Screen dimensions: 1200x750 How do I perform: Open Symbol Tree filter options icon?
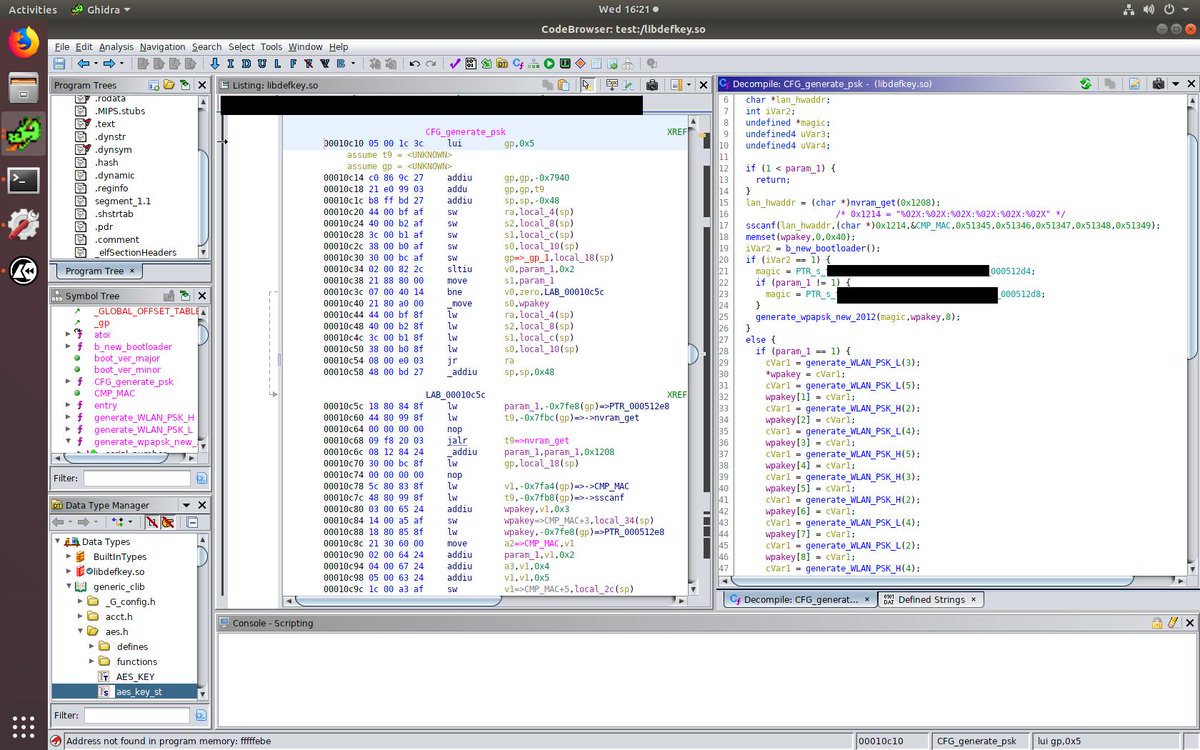coord(202,479)
